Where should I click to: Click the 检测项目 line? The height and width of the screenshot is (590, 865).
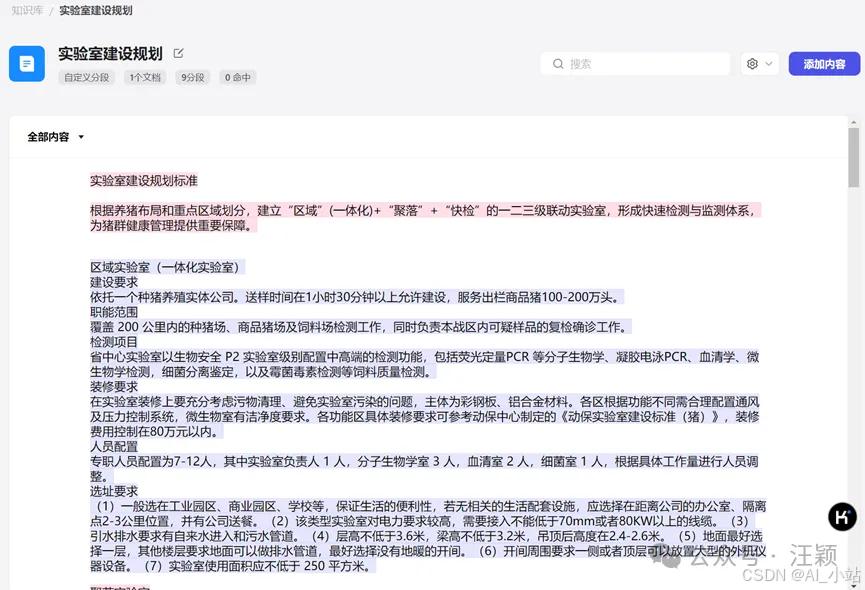114,342
